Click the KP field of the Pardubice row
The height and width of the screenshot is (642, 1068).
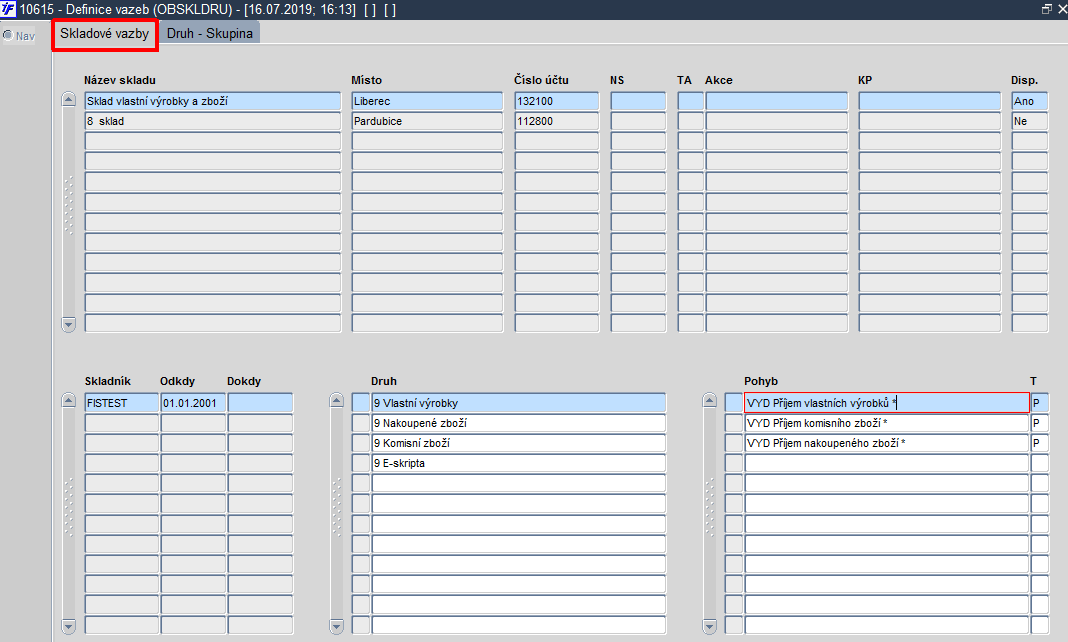click(x=929, y=121)
